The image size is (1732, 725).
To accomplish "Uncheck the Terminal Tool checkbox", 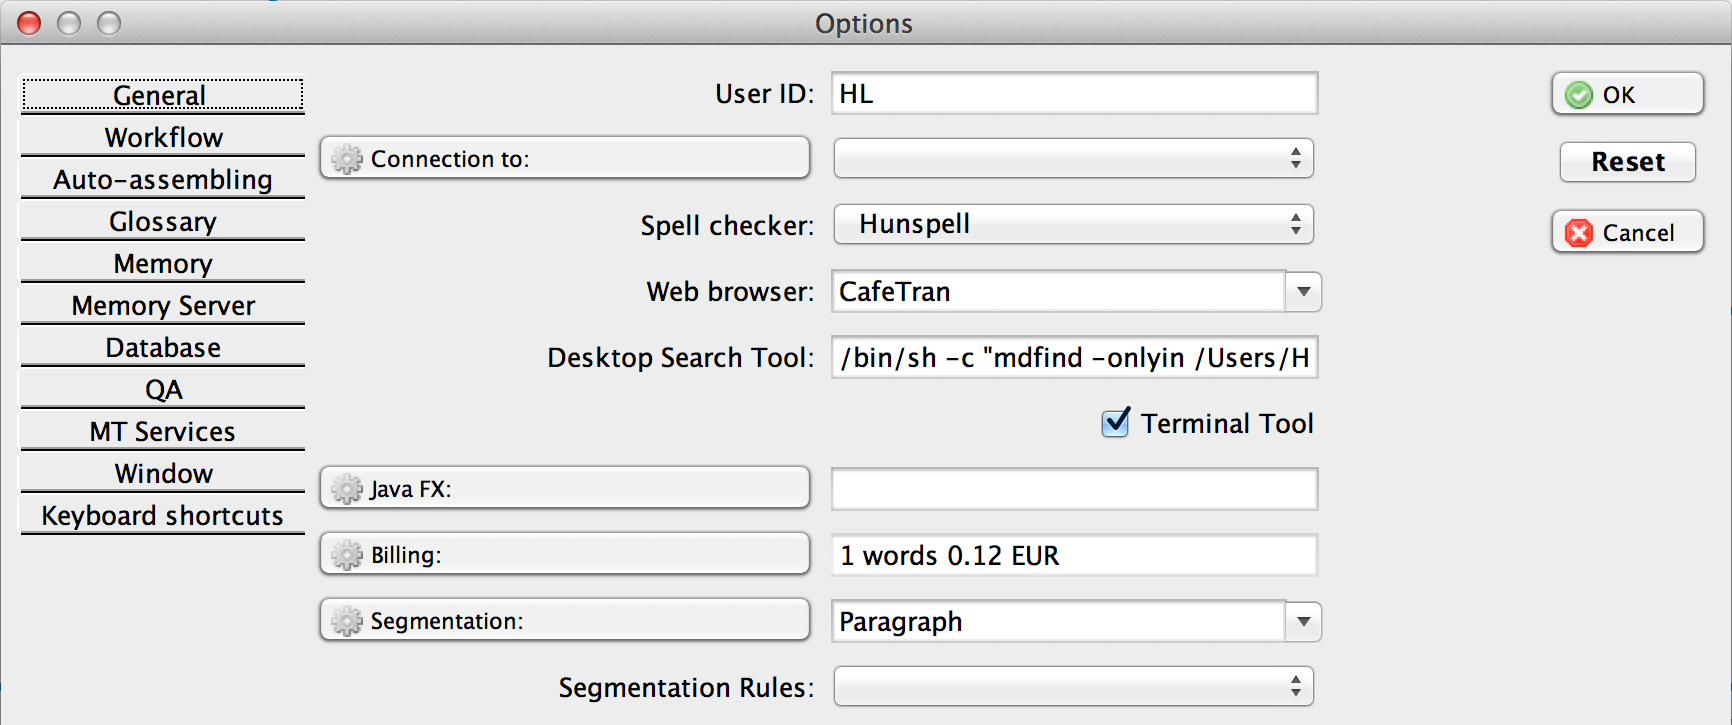I will click(1116, 423).
